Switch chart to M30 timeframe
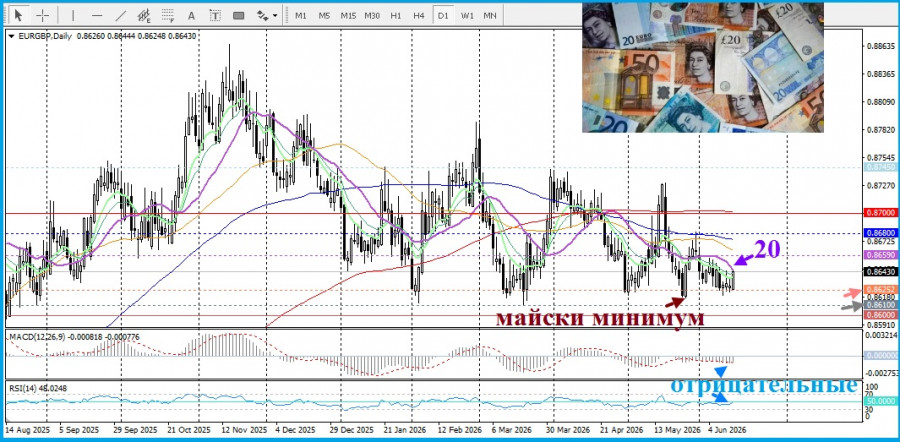This screenshot has height=442, width=900. click(x=372, y=15)
